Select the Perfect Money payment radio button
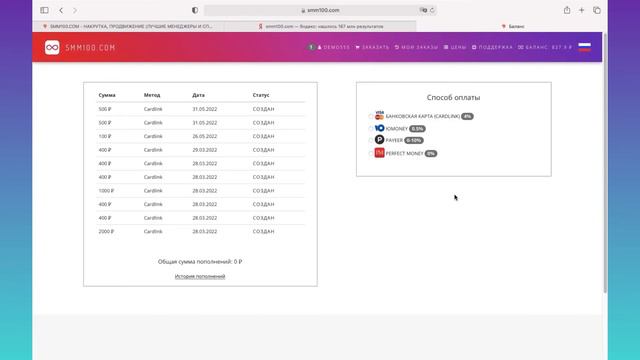This screenshot has width=640, height=360. 371,153
